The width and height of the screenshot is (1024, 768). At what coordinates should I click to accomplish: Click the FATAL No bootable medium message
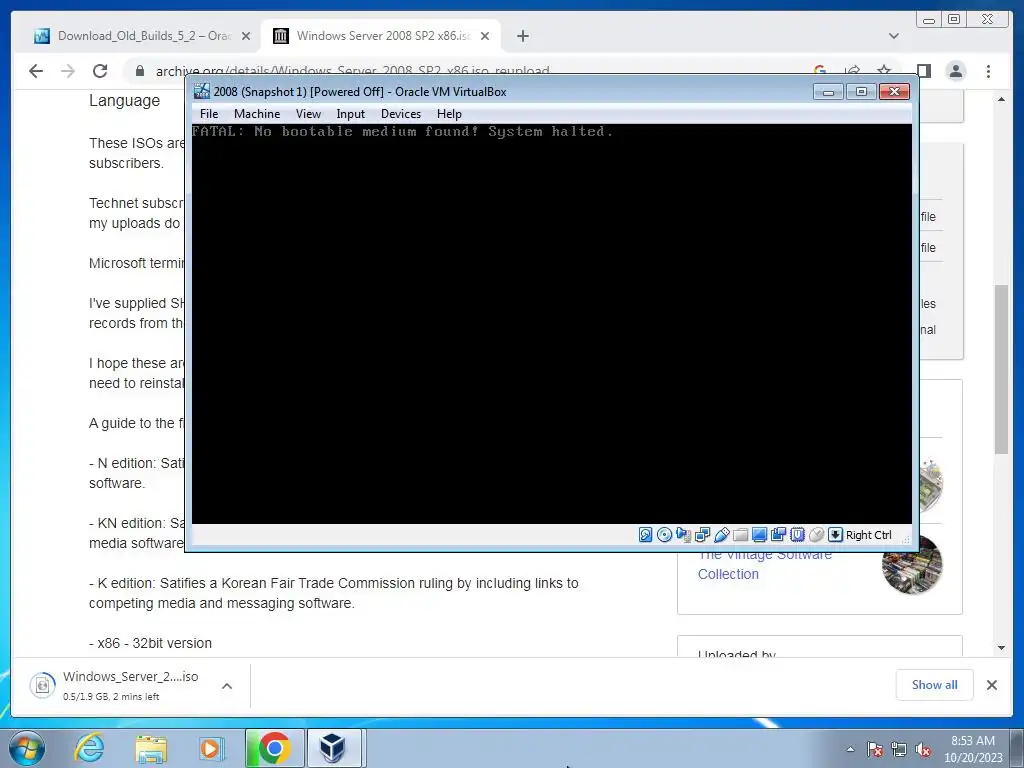click(402, 131)
